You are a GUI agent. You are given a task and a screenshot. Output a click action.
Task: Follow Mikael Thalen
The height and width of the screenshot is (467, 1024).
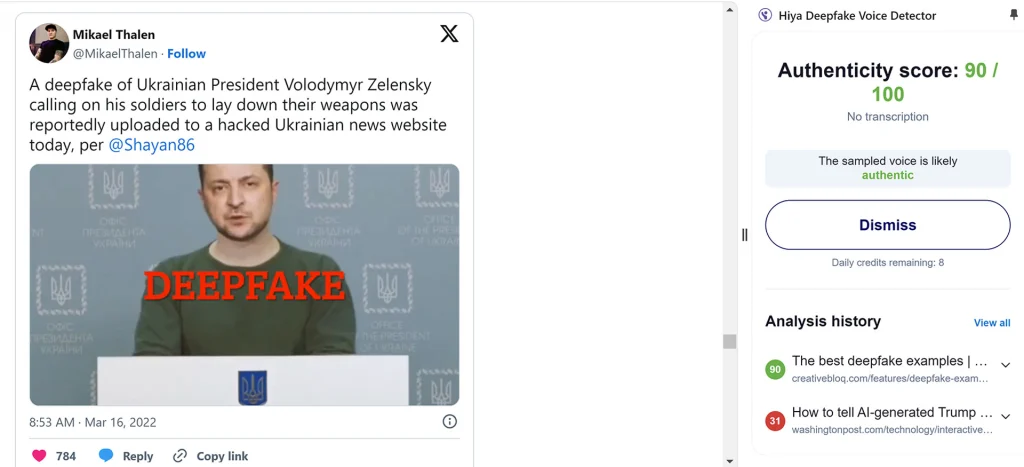tap(186, 54)
